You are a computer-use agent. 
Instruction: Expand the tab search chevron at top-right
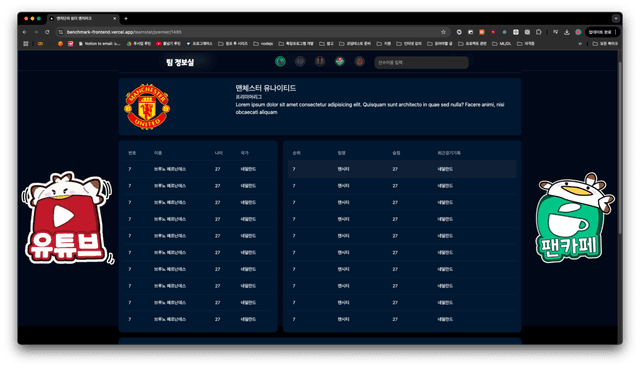(616, 18)
